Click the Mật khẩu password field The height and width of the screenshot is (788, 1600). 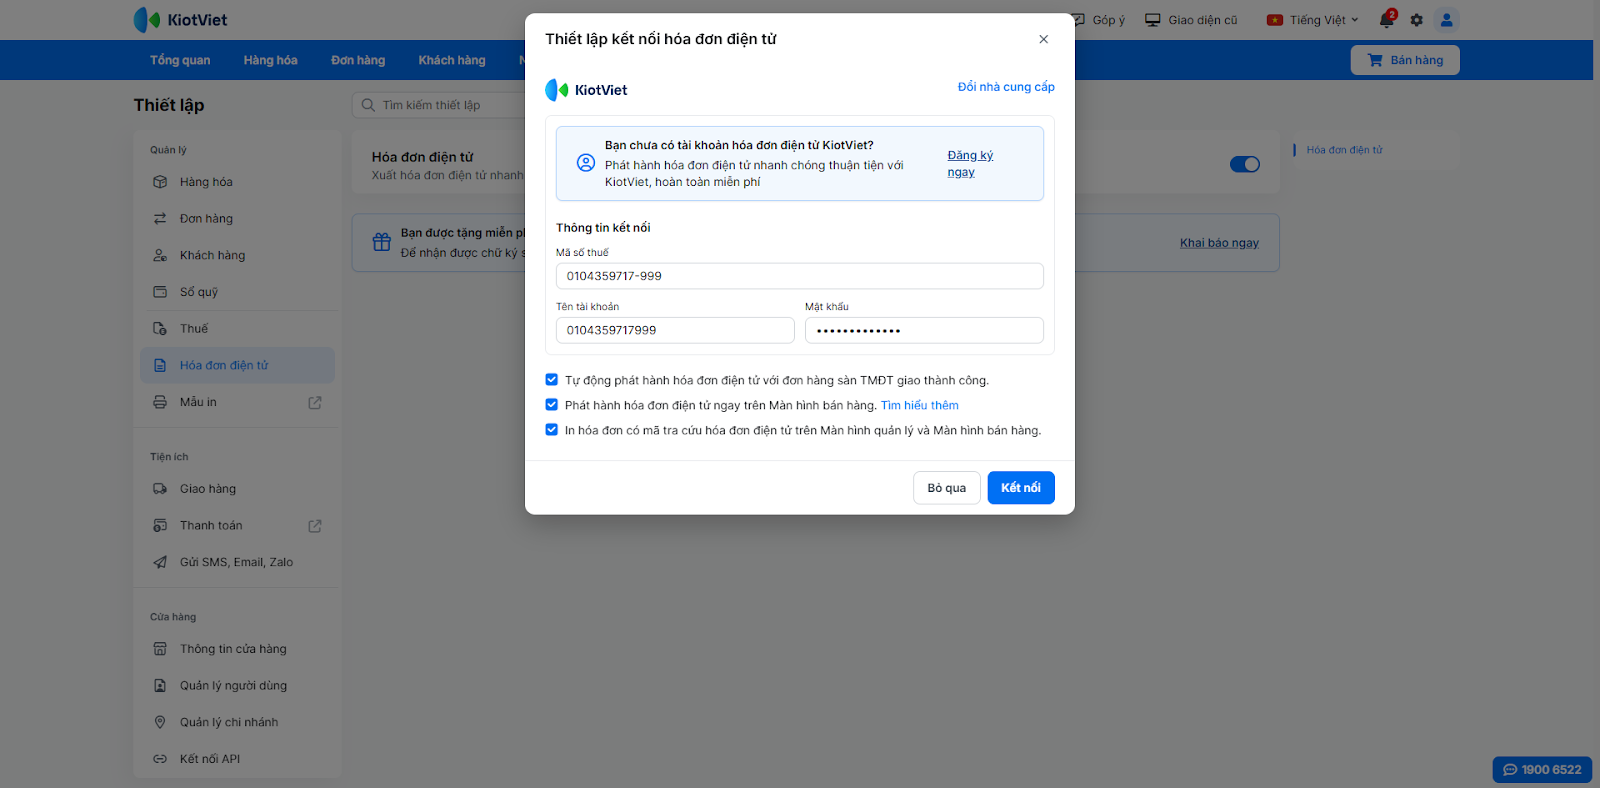[924, 330]
